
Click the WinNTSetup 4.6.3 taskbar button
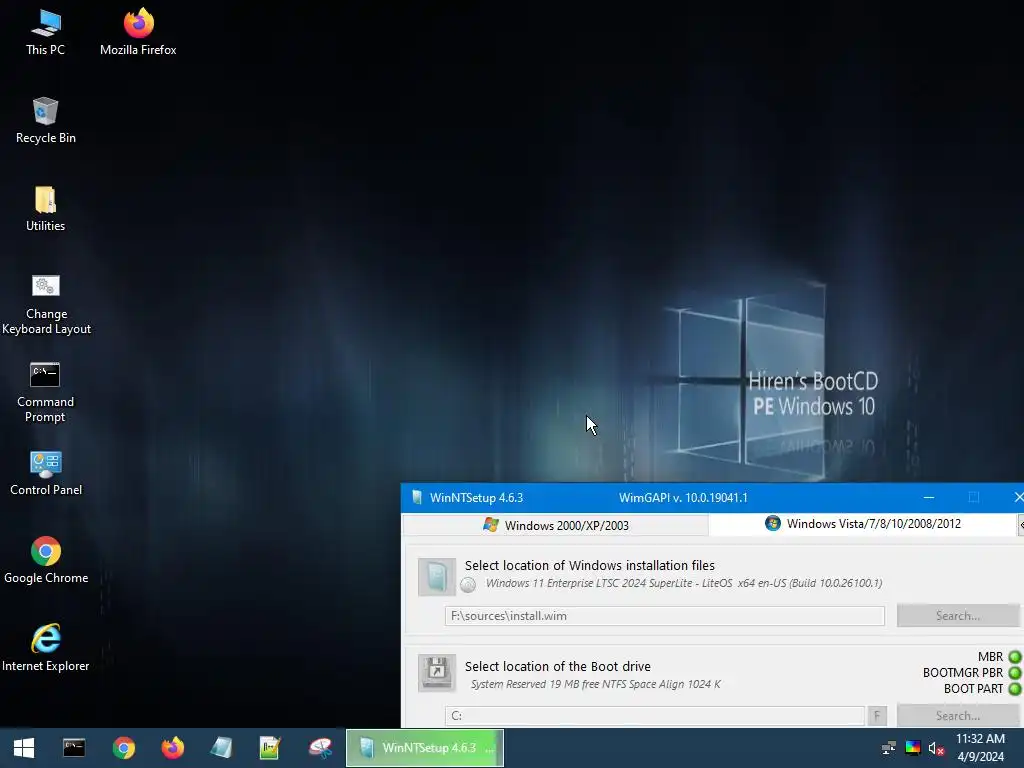[x=424, y=748]
